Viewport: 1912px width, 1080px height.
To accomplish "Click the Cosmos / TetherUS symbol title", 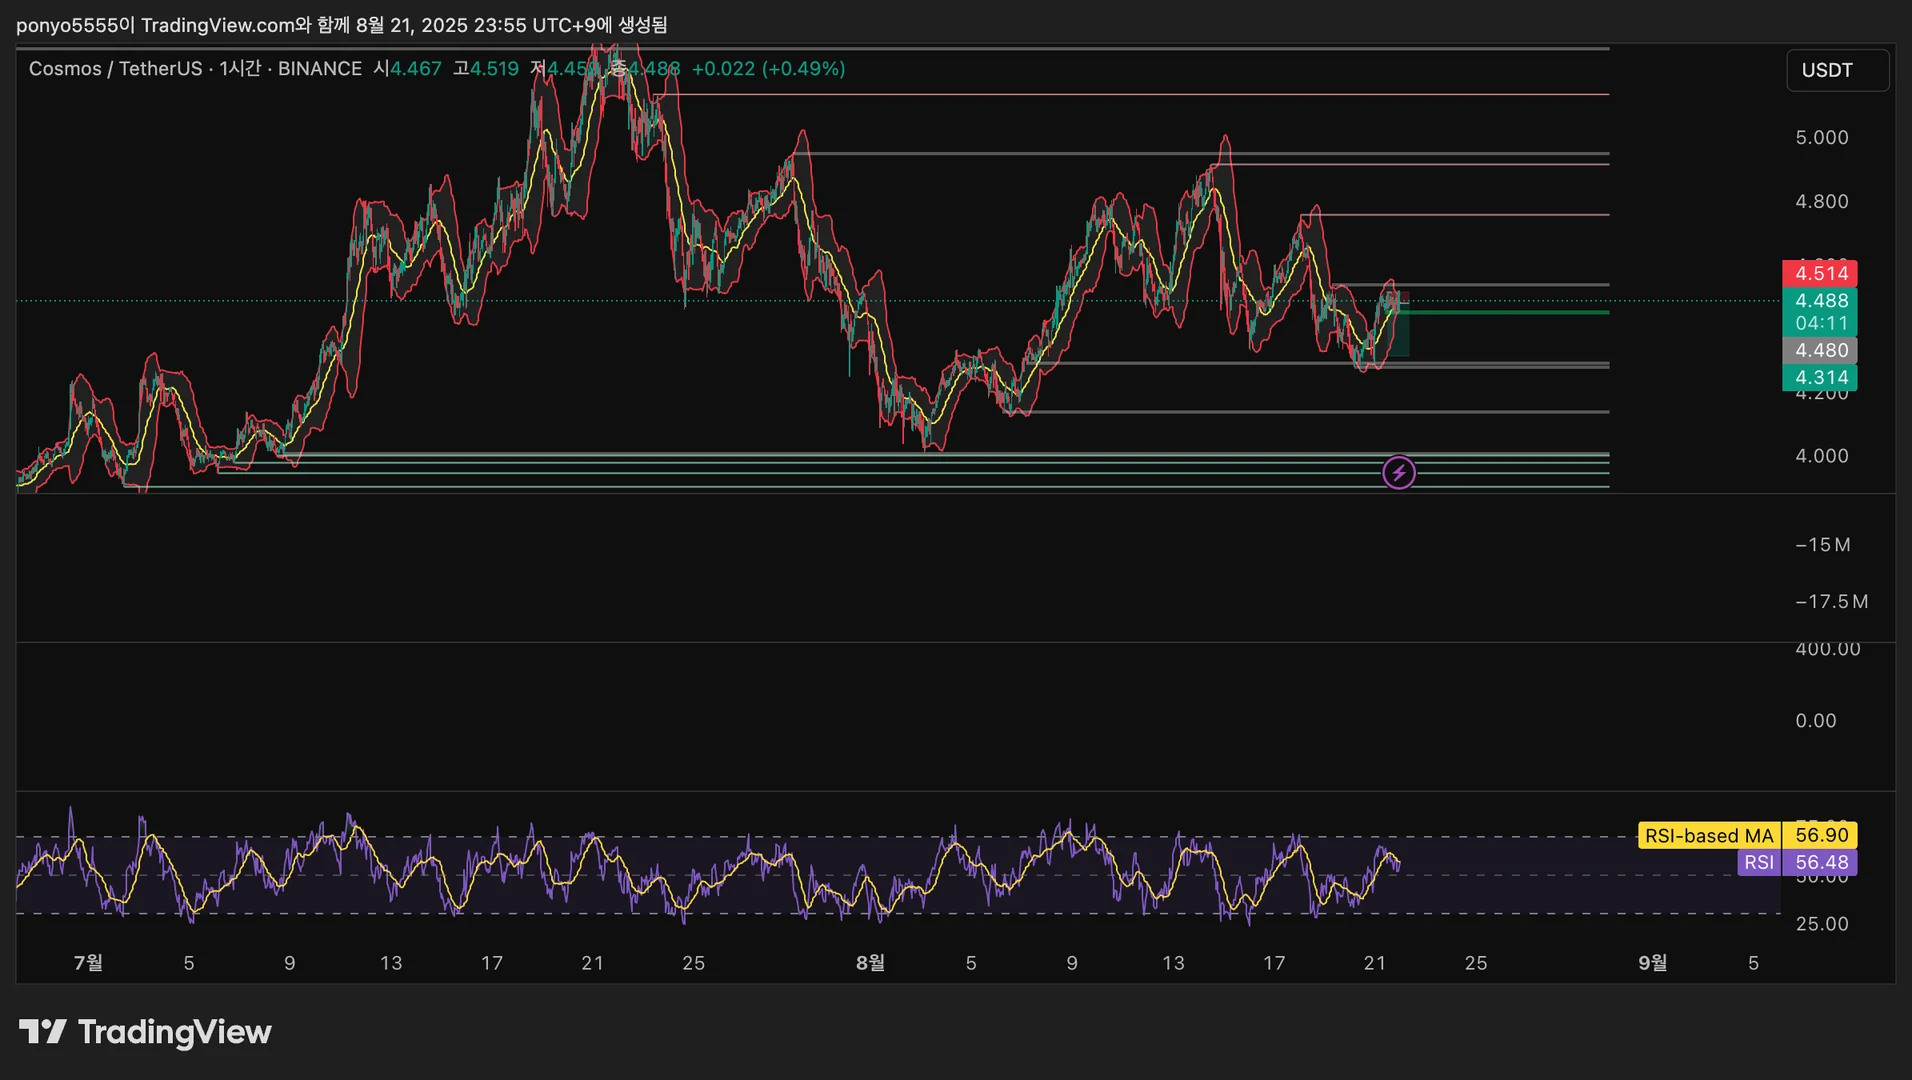I will [x=115, y=69].
